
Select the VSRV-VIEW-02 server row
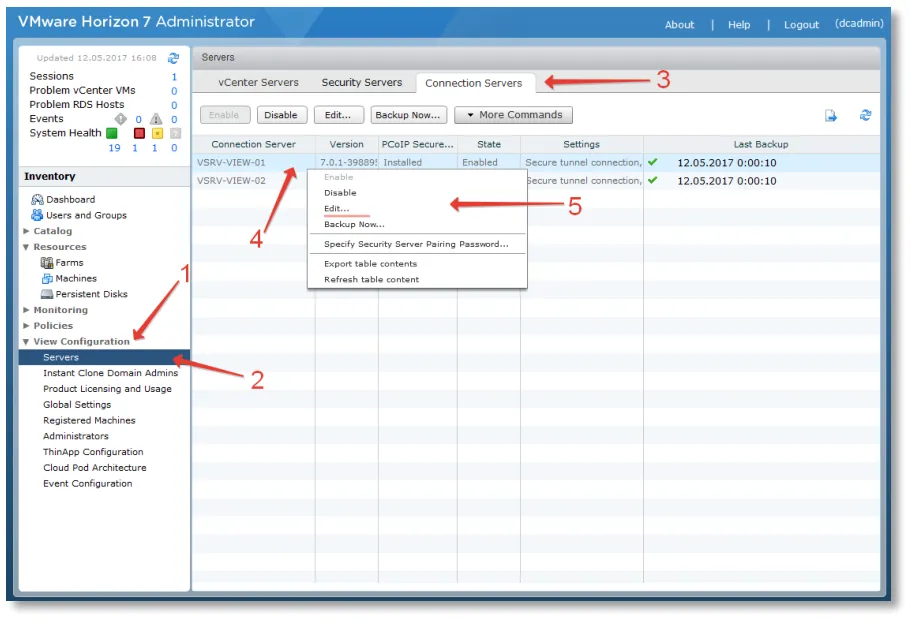[536, 181]
